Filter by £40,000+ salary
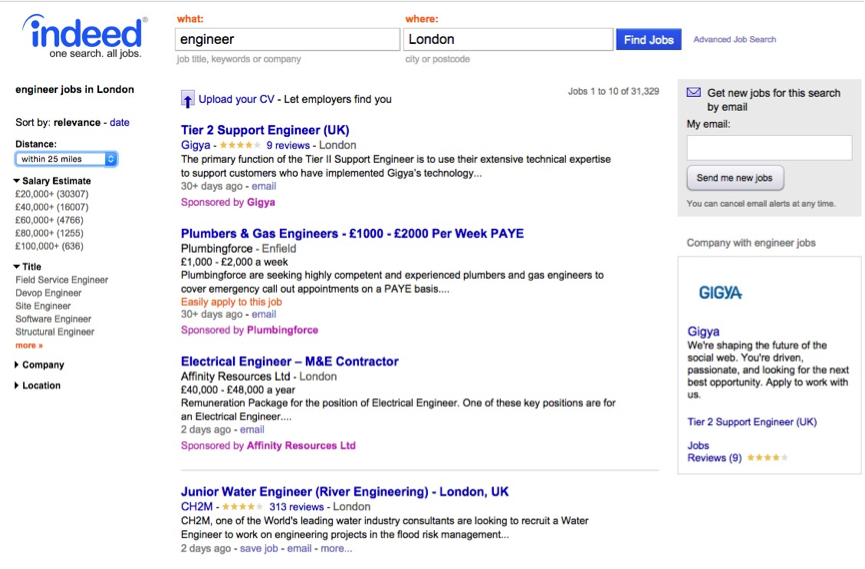This screenshot has width=865, height=569. (x=52, y=207)
